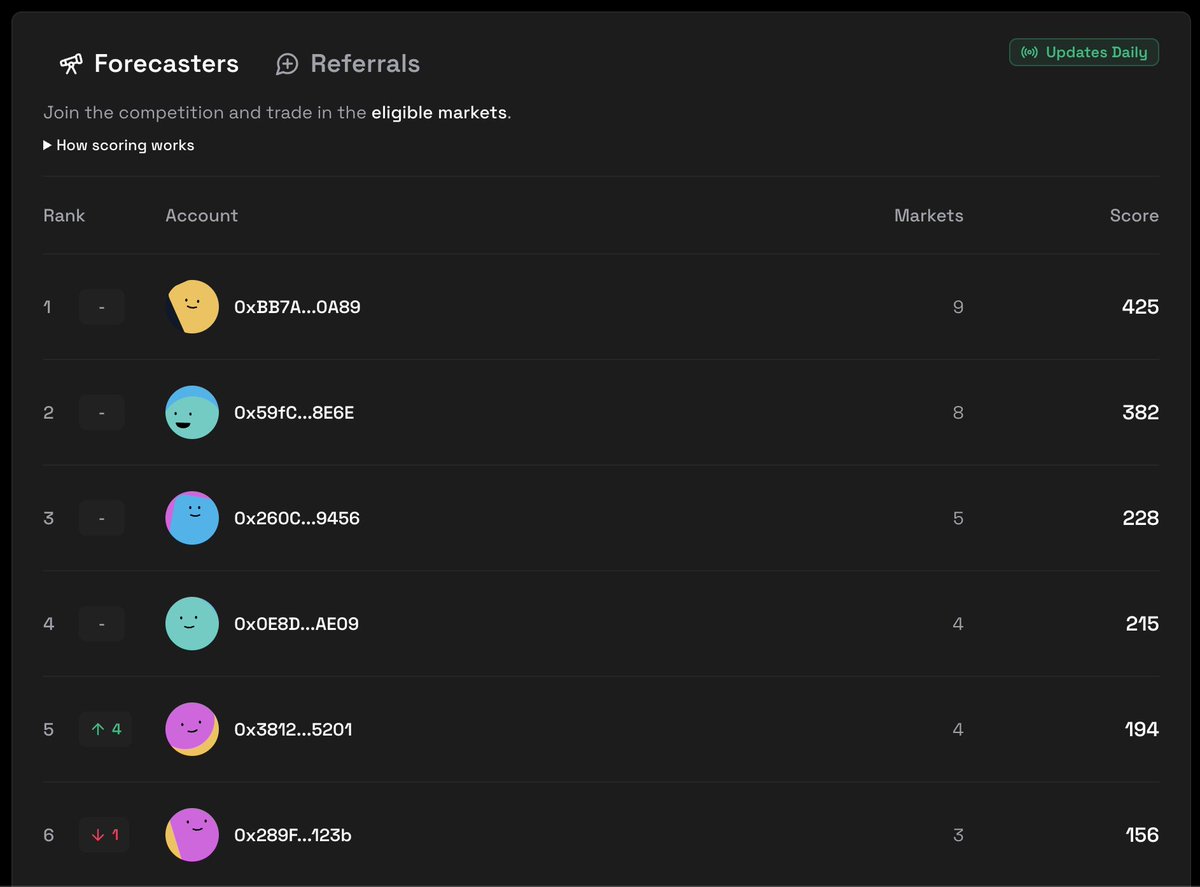Open the Referrals tab
The height and width of the screenshot is (887, 1200).
348,64
